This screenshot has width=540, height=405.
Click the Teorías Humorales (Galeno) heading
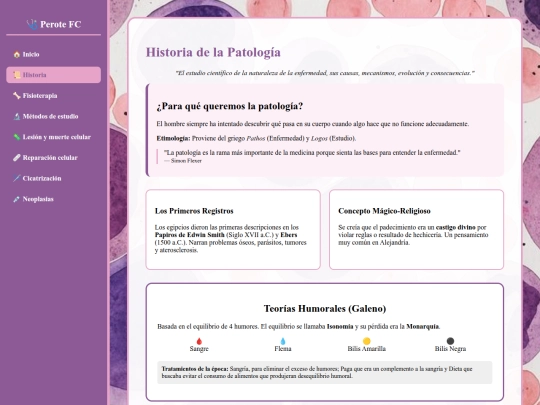[325, 308]
